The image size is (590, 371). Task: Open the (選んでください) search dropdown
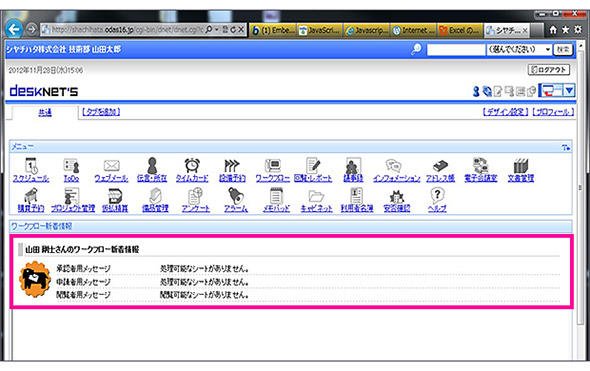pyautogui.click(x=519, y=49)
